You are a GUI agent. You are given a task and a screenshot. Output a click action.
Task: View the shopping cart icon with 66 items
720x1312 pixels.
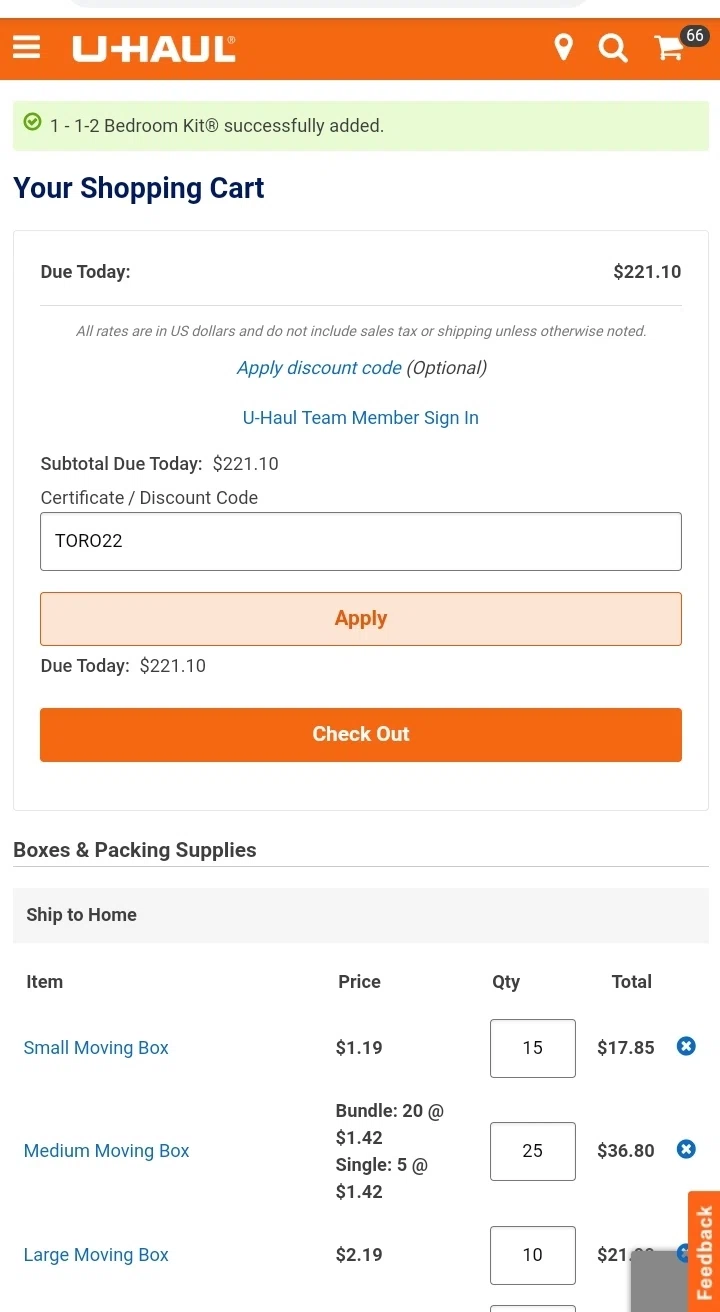click(x=668, y=49)
